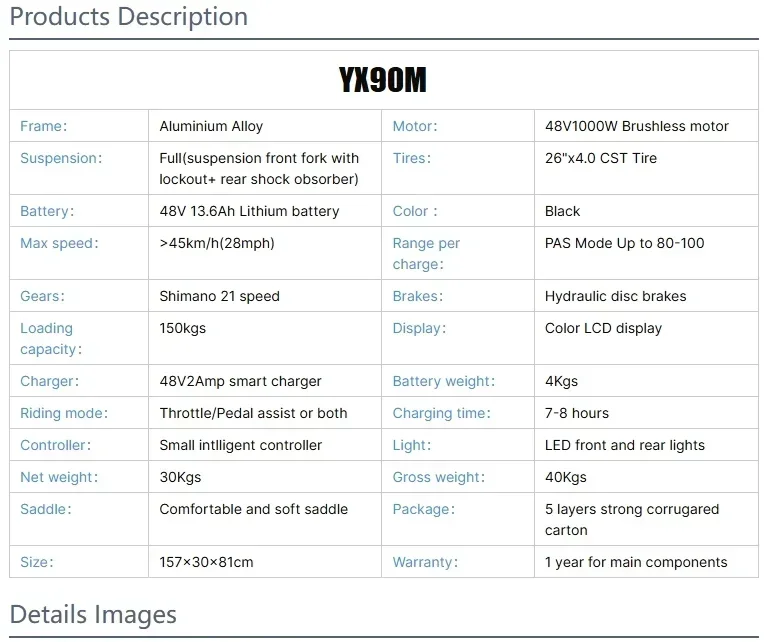This screenshot has width=769, height=642.
Task: Click the 1 year for main components text
Action: click(636, 562)
